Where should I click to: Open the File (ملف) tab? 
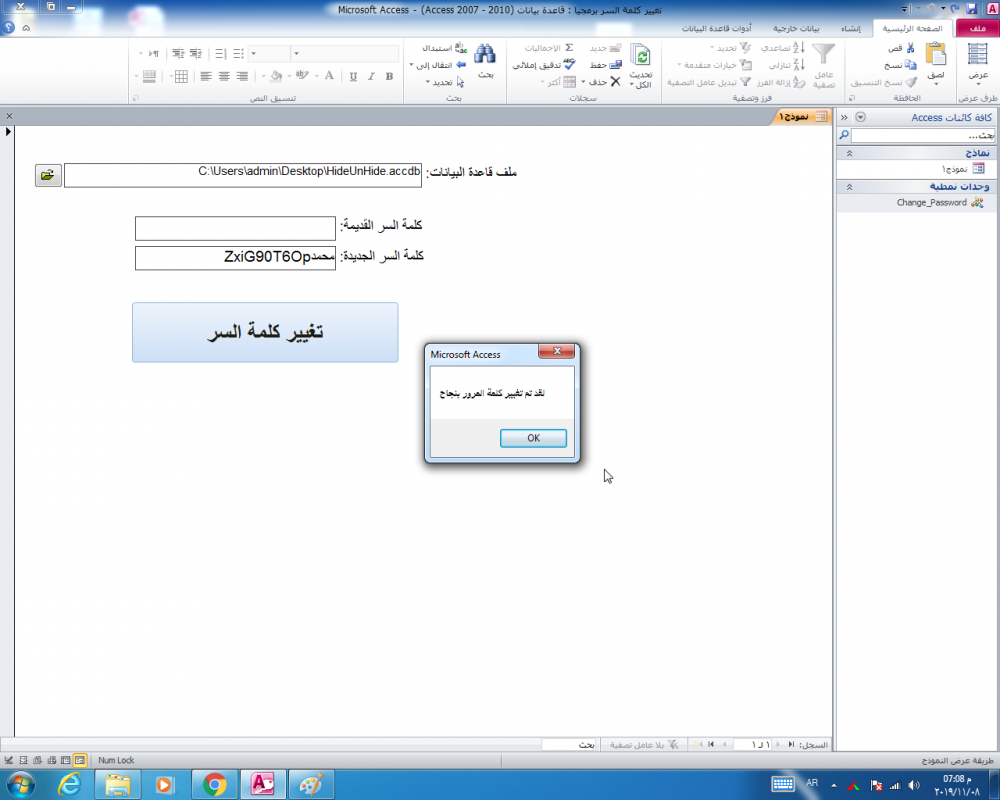pyautogui.click(x=977, y=28)
